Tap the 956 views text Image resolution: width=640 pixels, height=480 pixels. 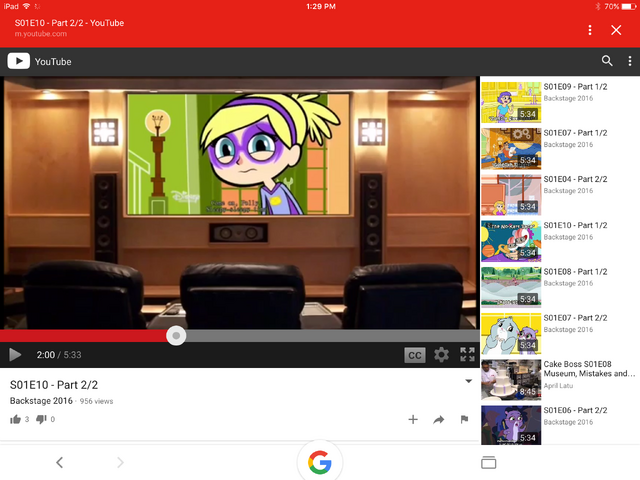pyautogui.click(x=96, y=401)
